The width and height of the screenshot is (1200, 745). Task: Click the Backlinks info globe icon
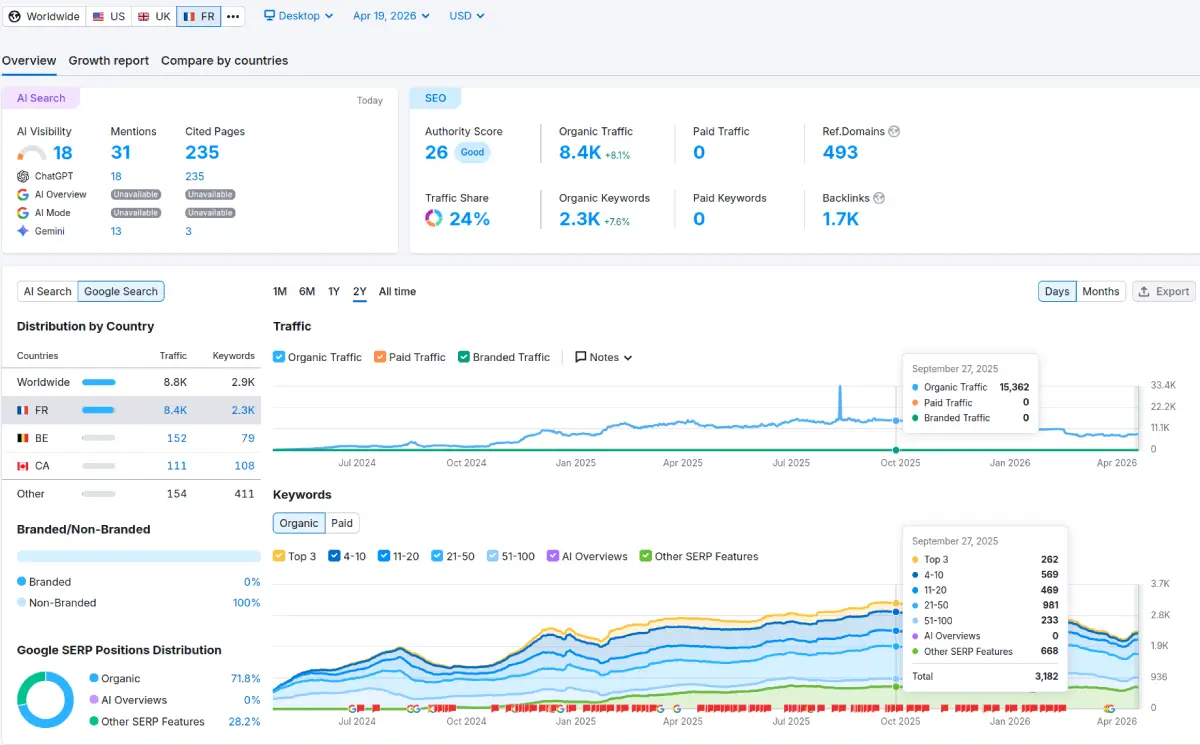coord(878,198)
